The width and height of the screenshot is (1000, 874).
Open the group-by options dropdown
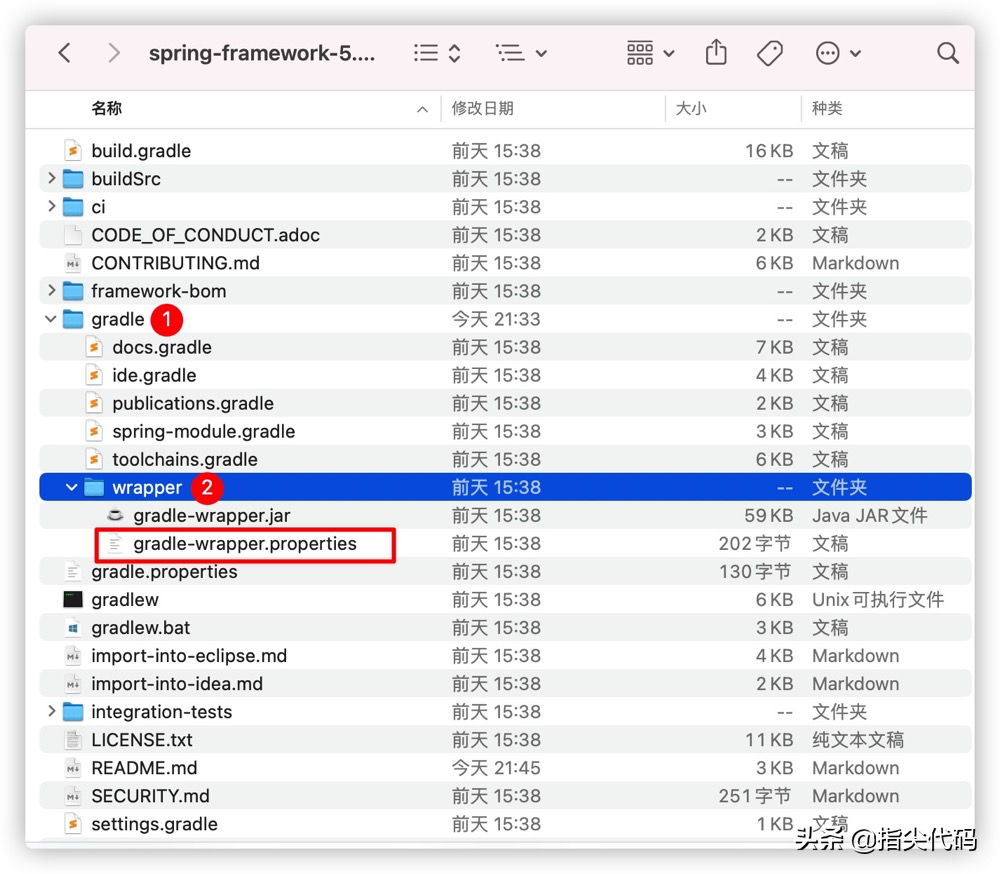521,53
